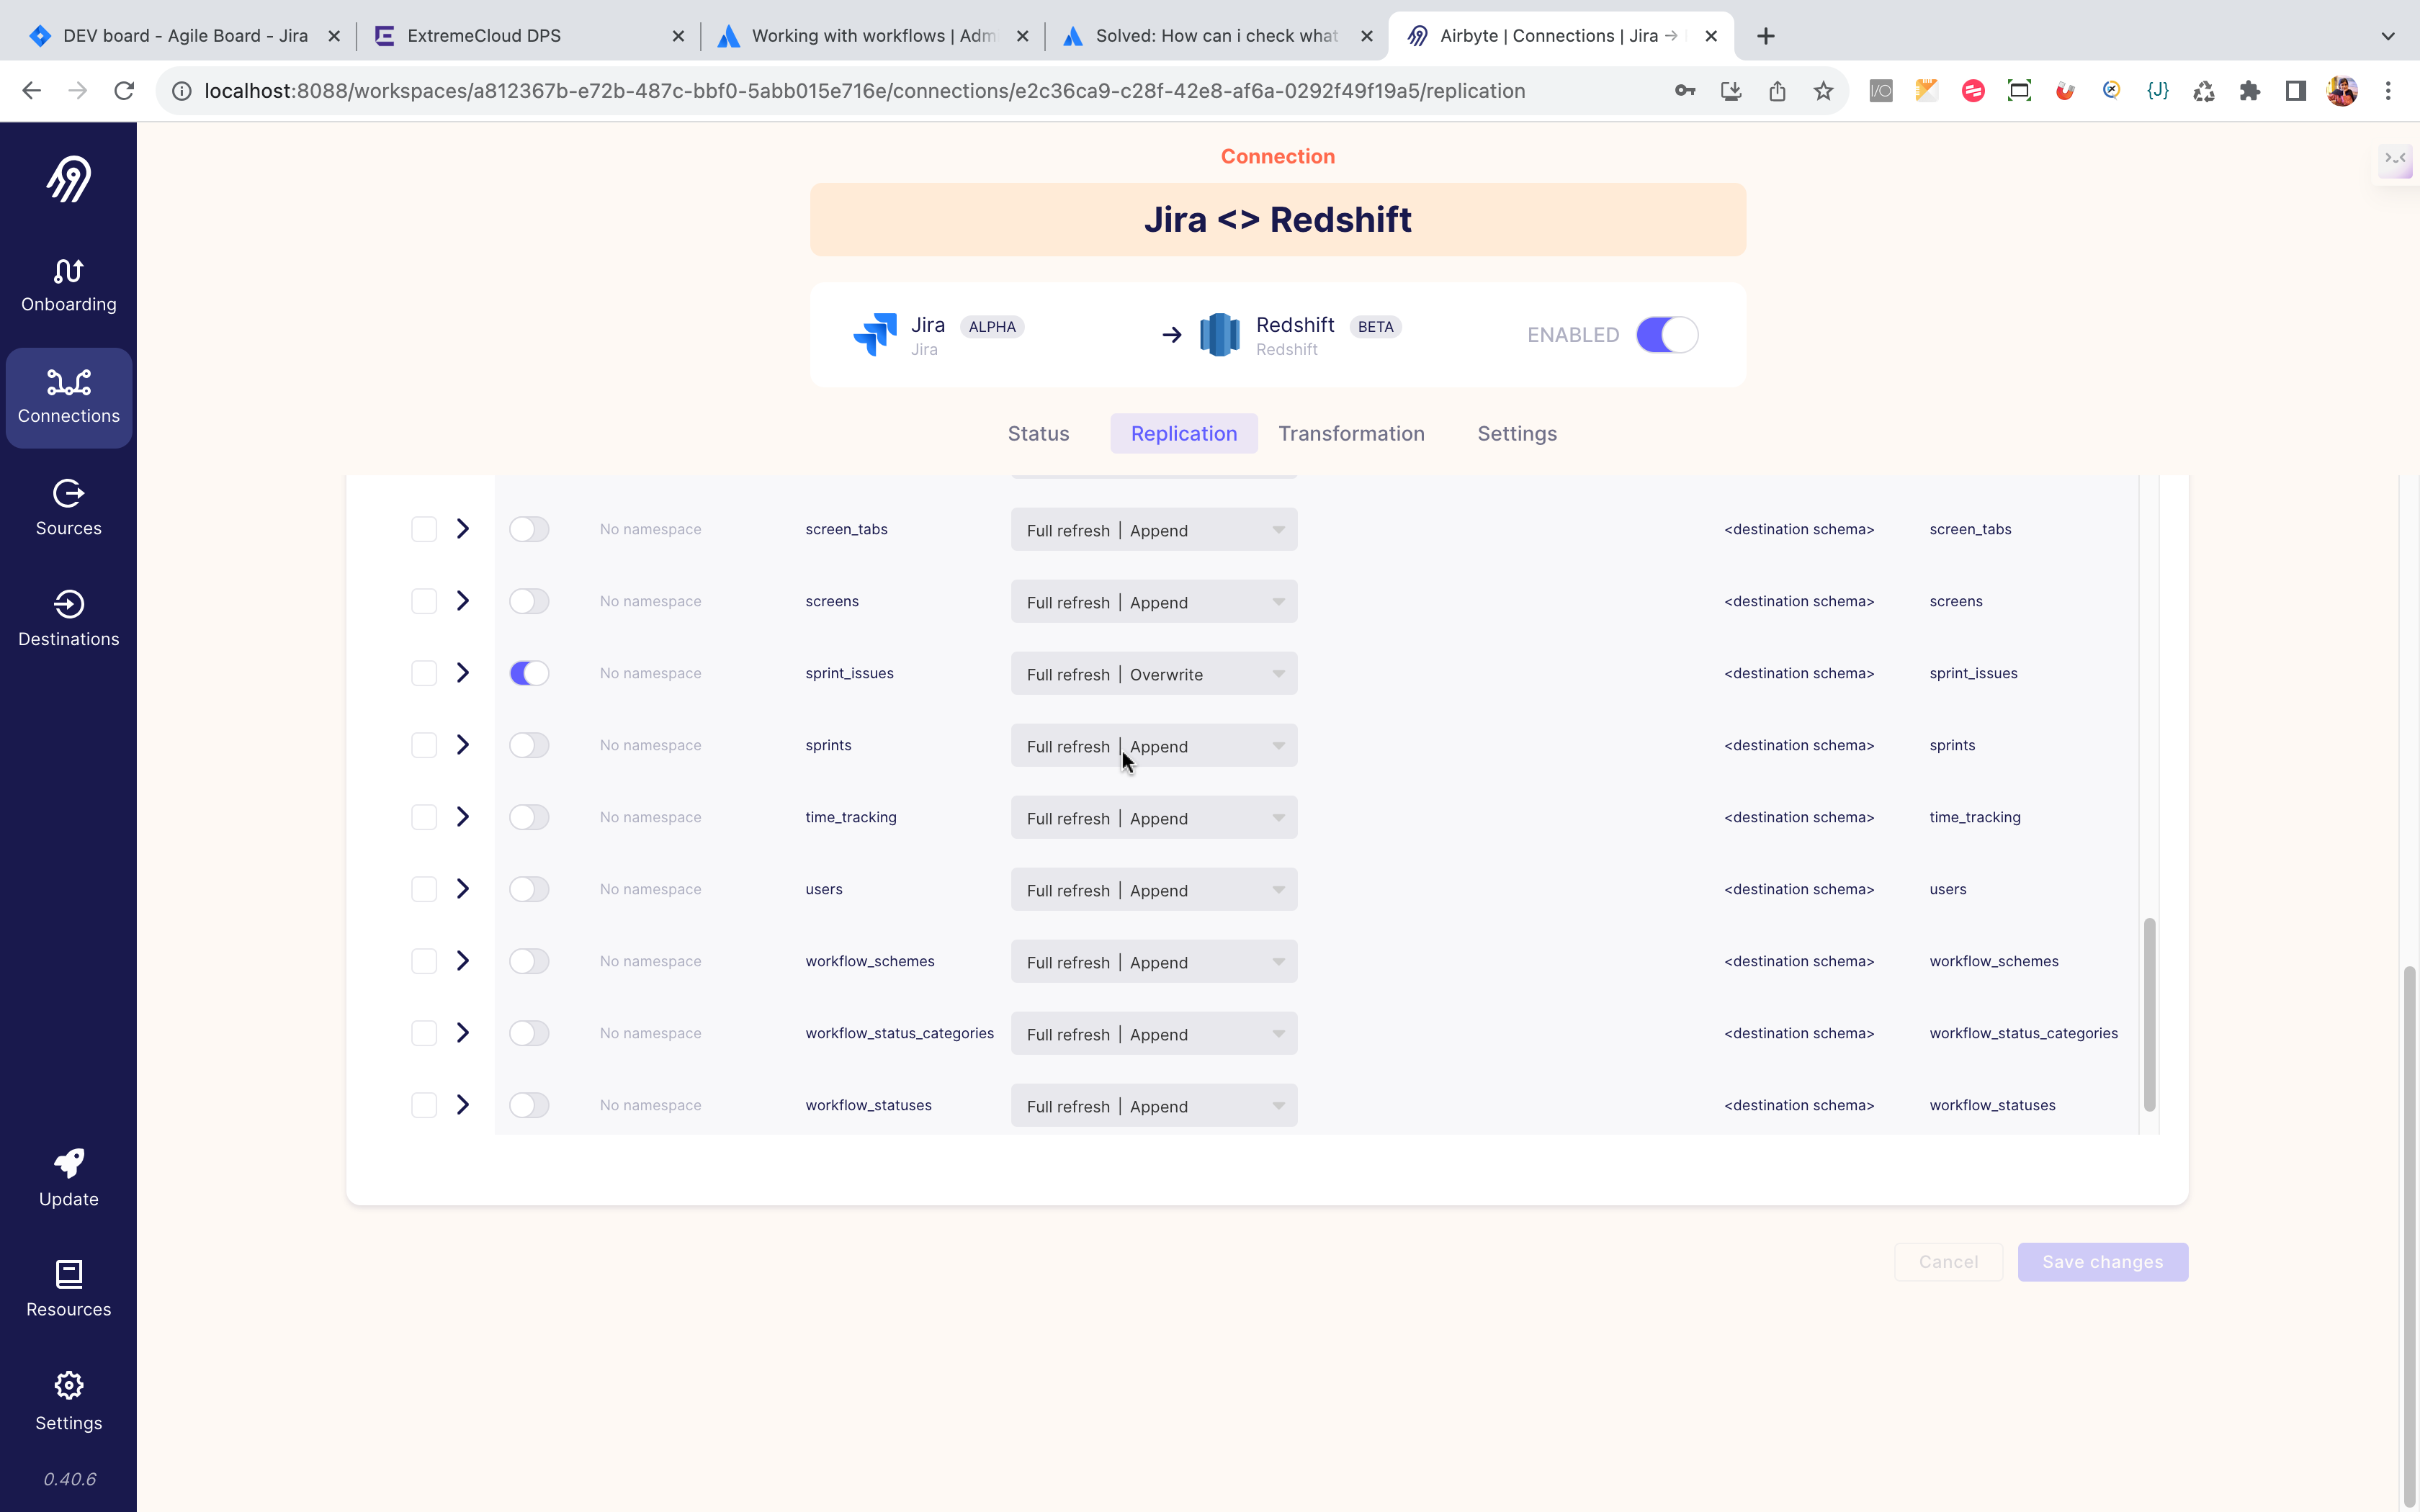Screen dimensions: 2420x1512
Task: Click the Cancel button
Action: point(1948,1262)
